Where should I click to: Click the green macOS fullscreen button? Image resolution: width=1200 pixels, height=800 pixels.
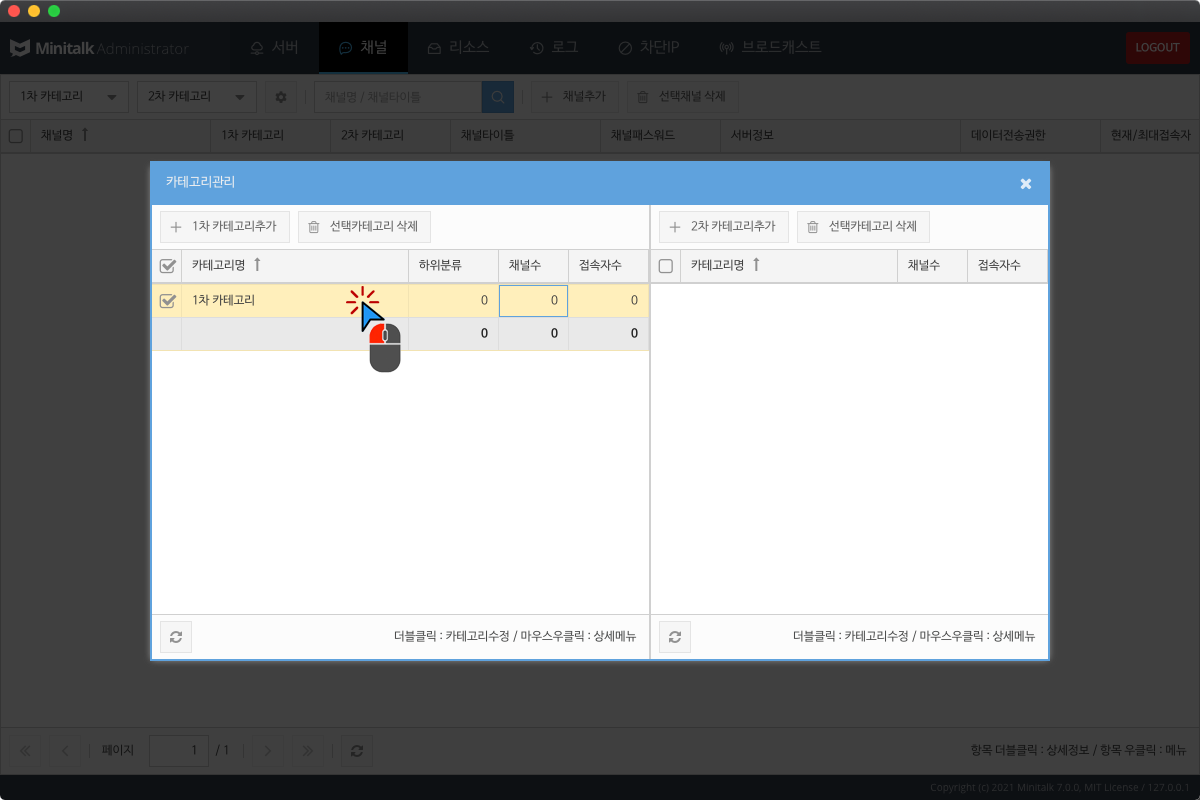coord(54,11)
